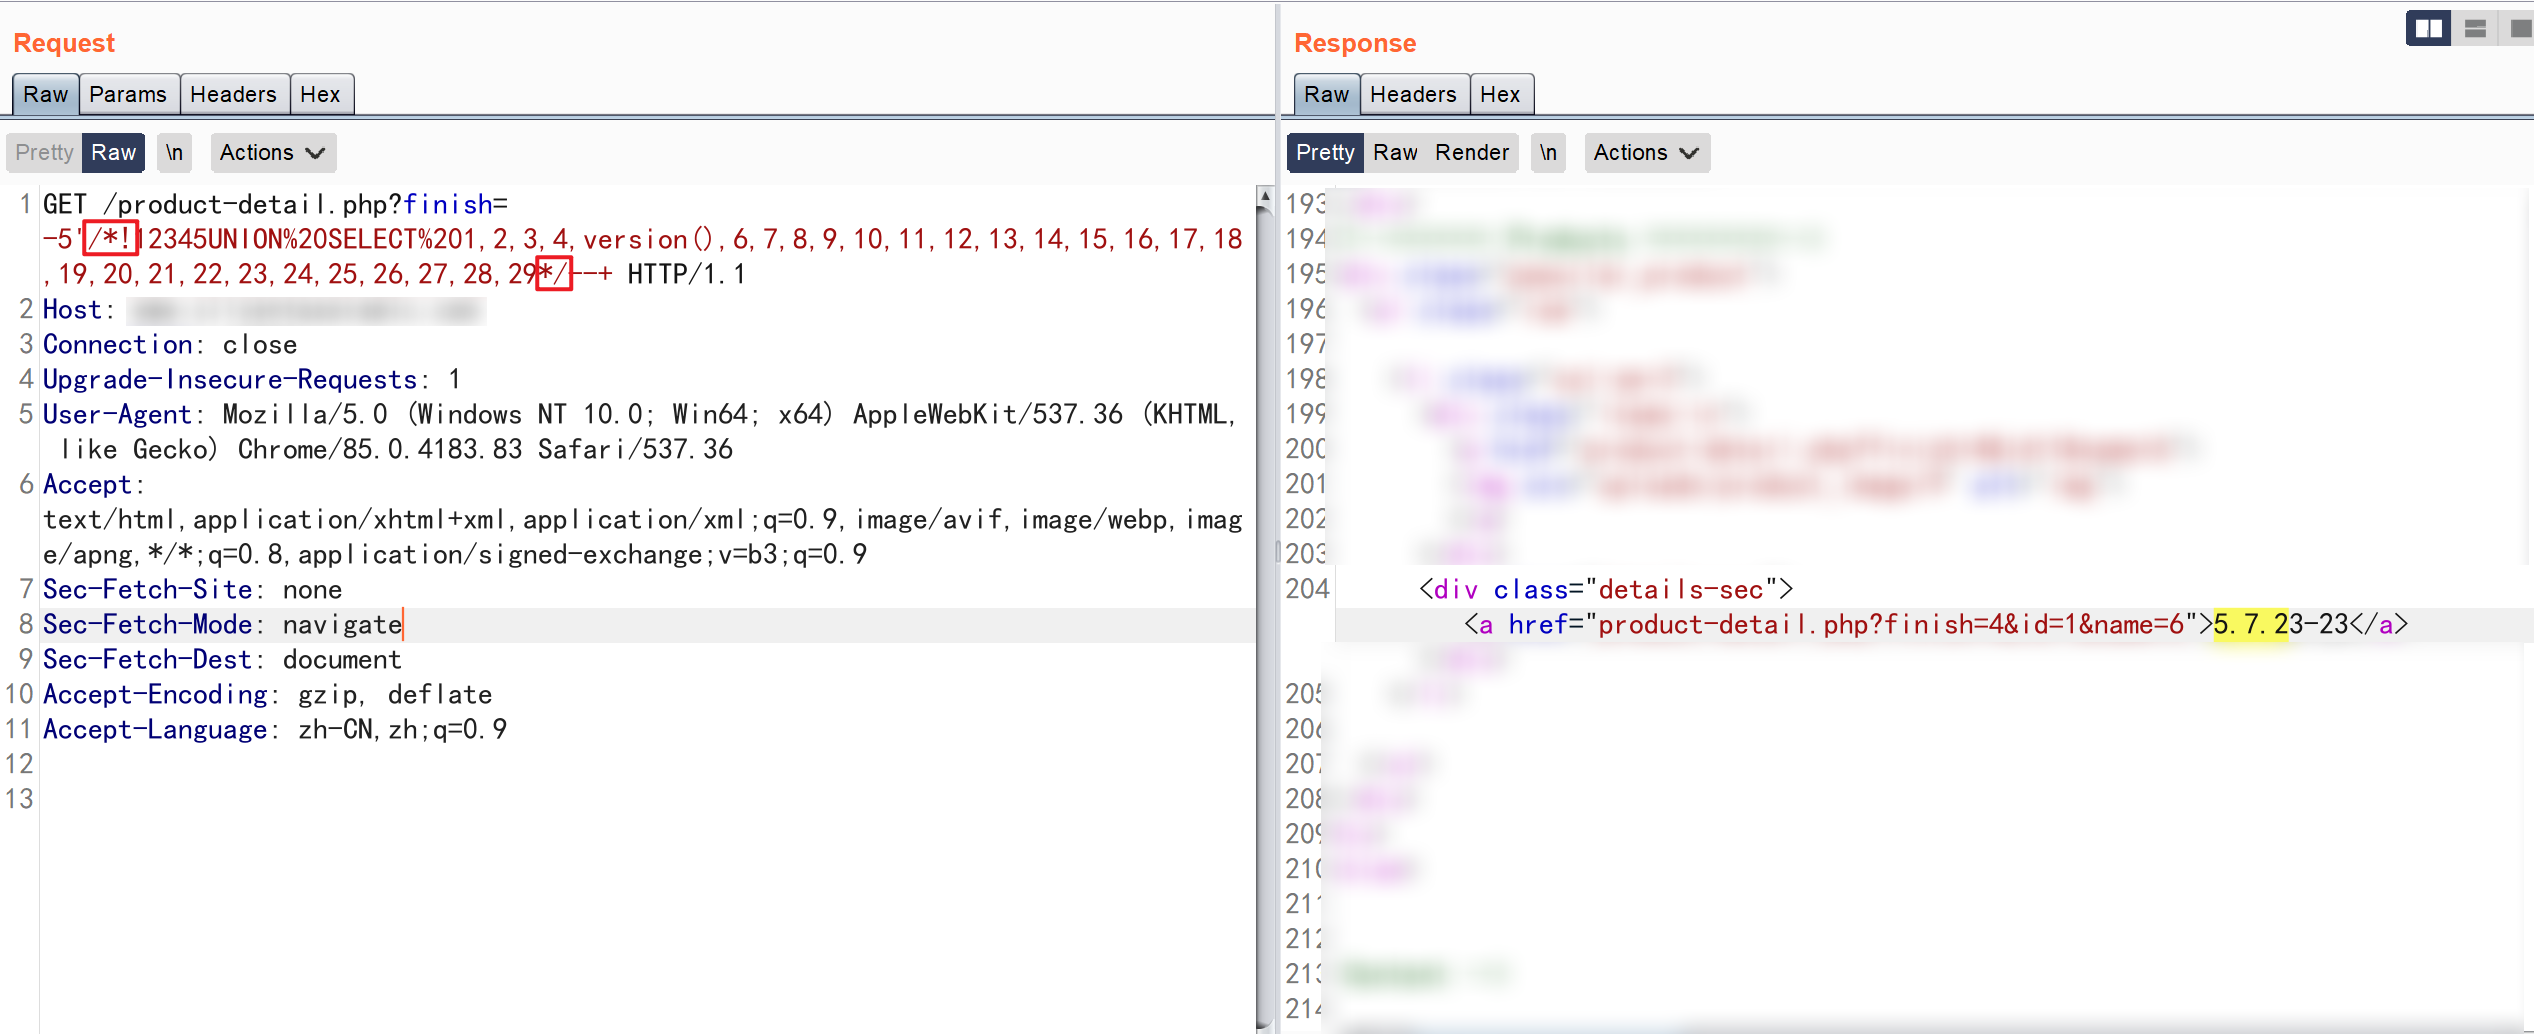This screenshot has width=2534, height=1034.
Task: Click the div class="details-sec" line
Action: 1606,590
